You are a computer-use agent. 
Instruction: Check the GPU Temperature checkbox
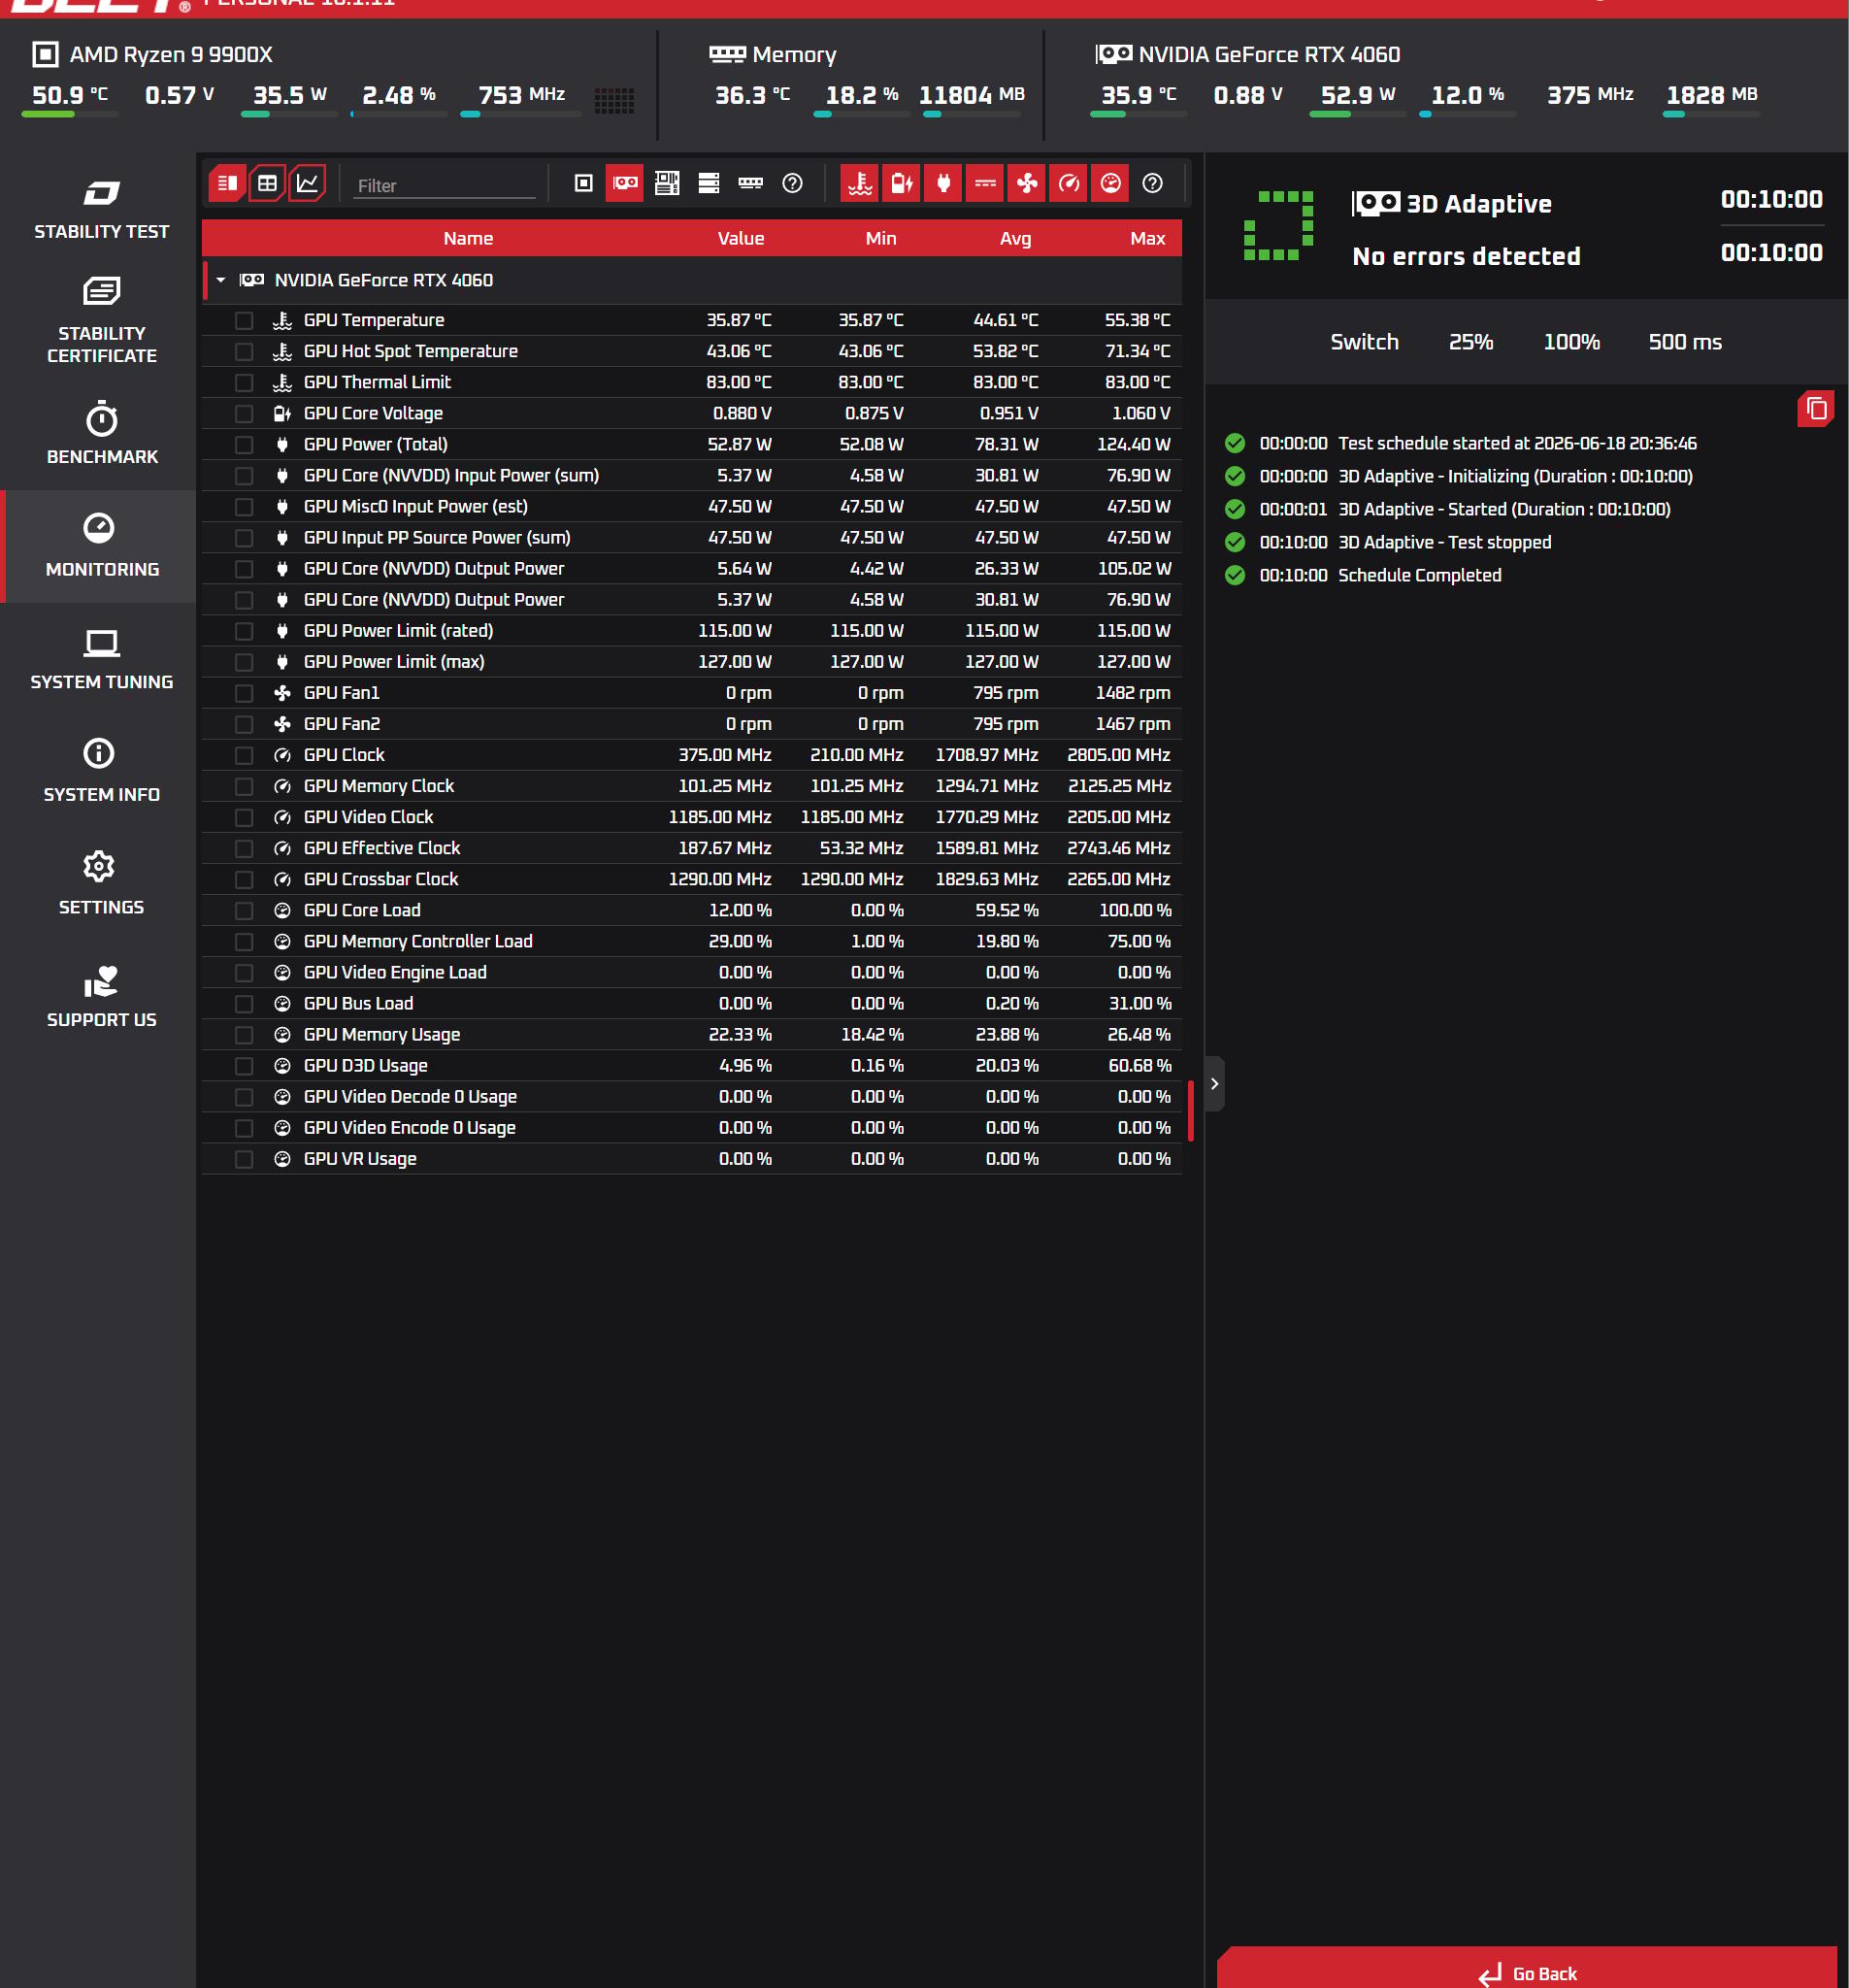[244, 321]
